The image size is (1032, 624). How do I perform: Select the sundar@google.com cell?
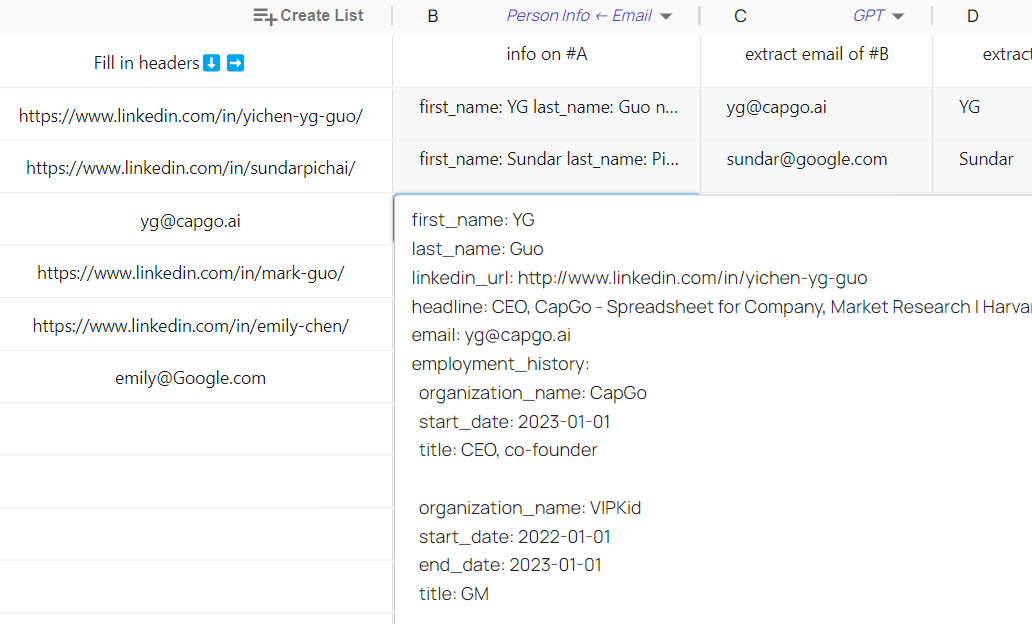pos(806,159)
